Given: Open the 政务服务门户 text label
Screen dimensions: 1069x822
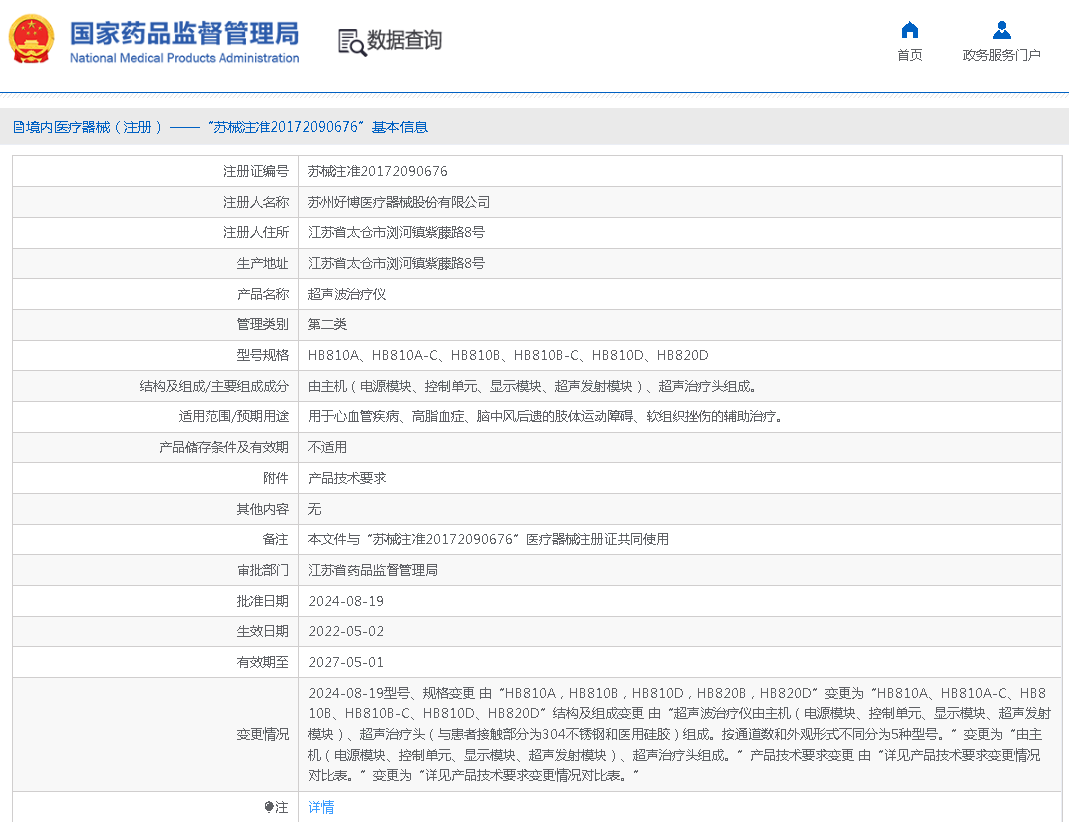Looking at the screenshot, I should click(1001, 55).
